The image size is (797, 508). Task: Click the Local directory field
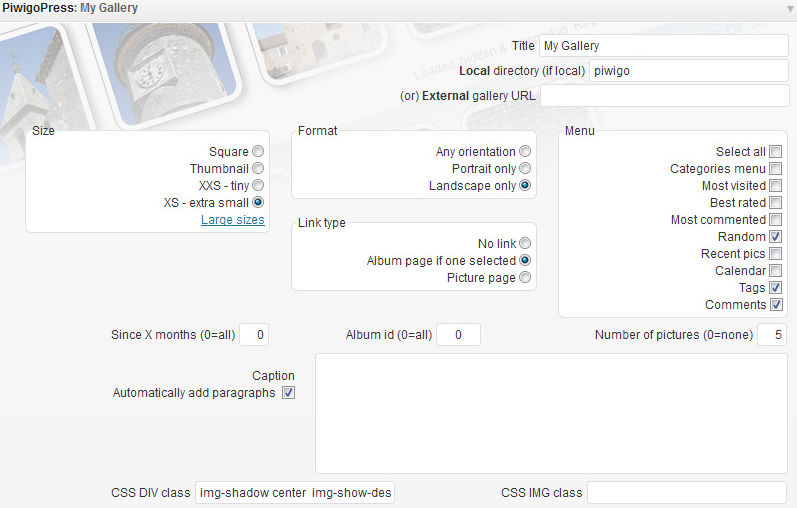pyautogui.click(x=689, y=71)
